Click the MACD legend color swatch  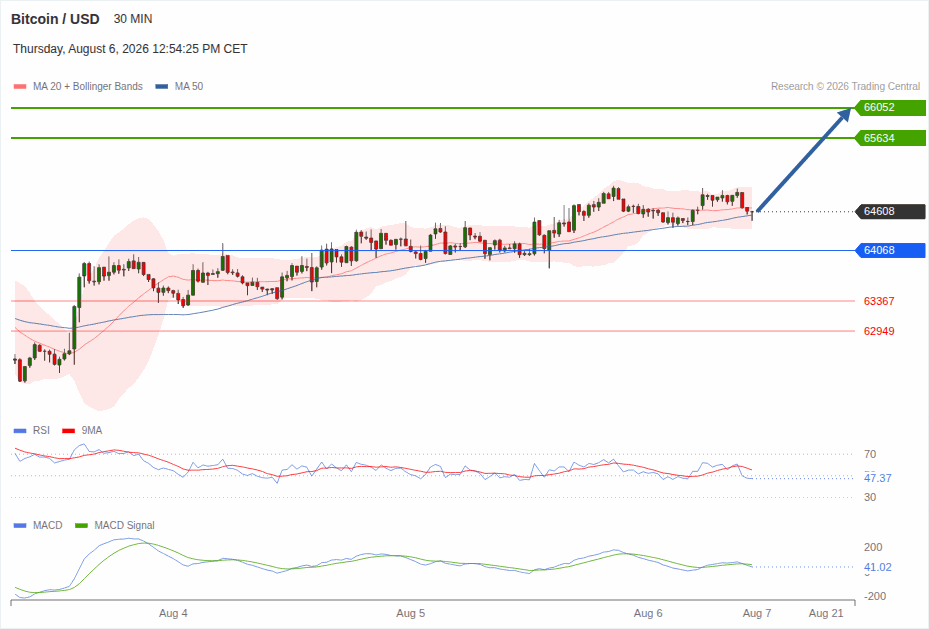20,525
